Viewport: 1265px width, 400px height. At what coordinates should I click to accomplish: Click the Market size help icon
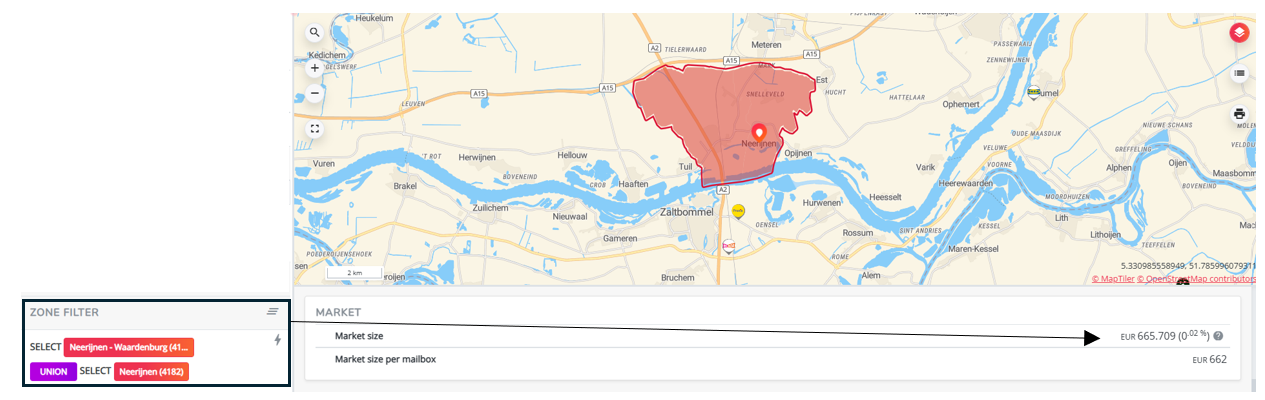[1219, 337]
